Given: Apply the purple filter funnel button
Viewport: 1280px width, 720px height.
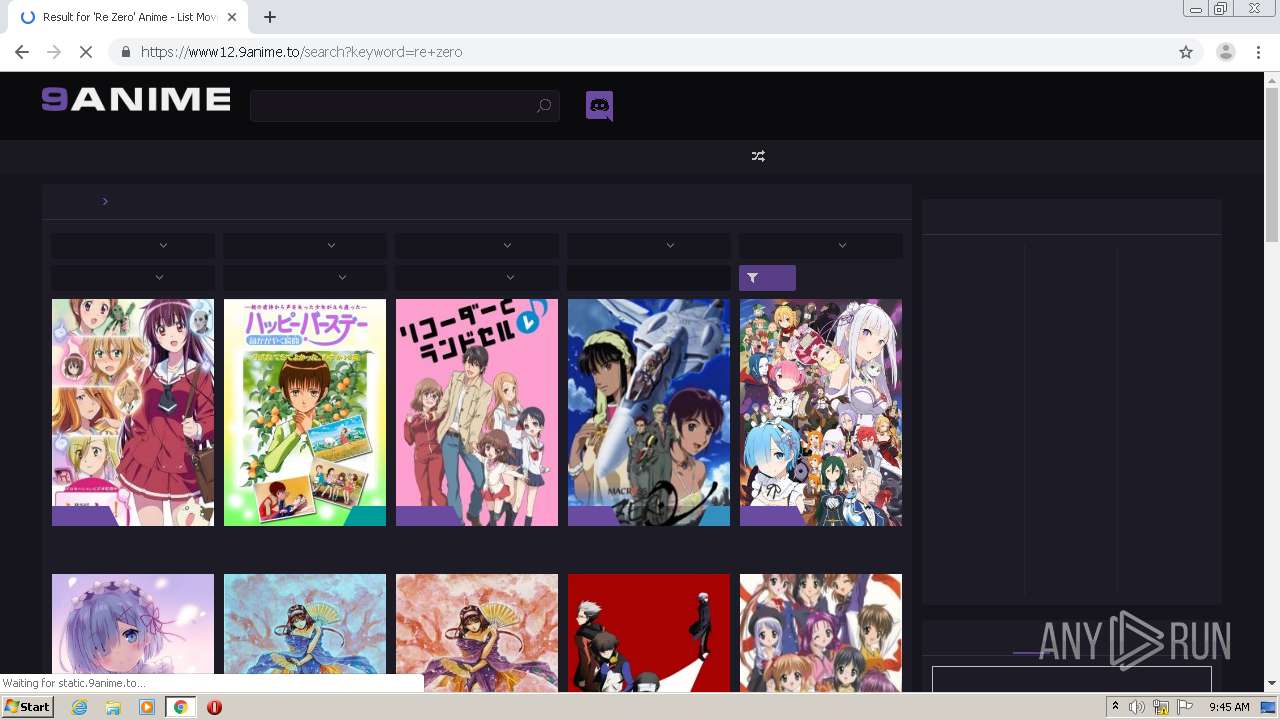Looking at the screenshot, I should pos(767,278).
